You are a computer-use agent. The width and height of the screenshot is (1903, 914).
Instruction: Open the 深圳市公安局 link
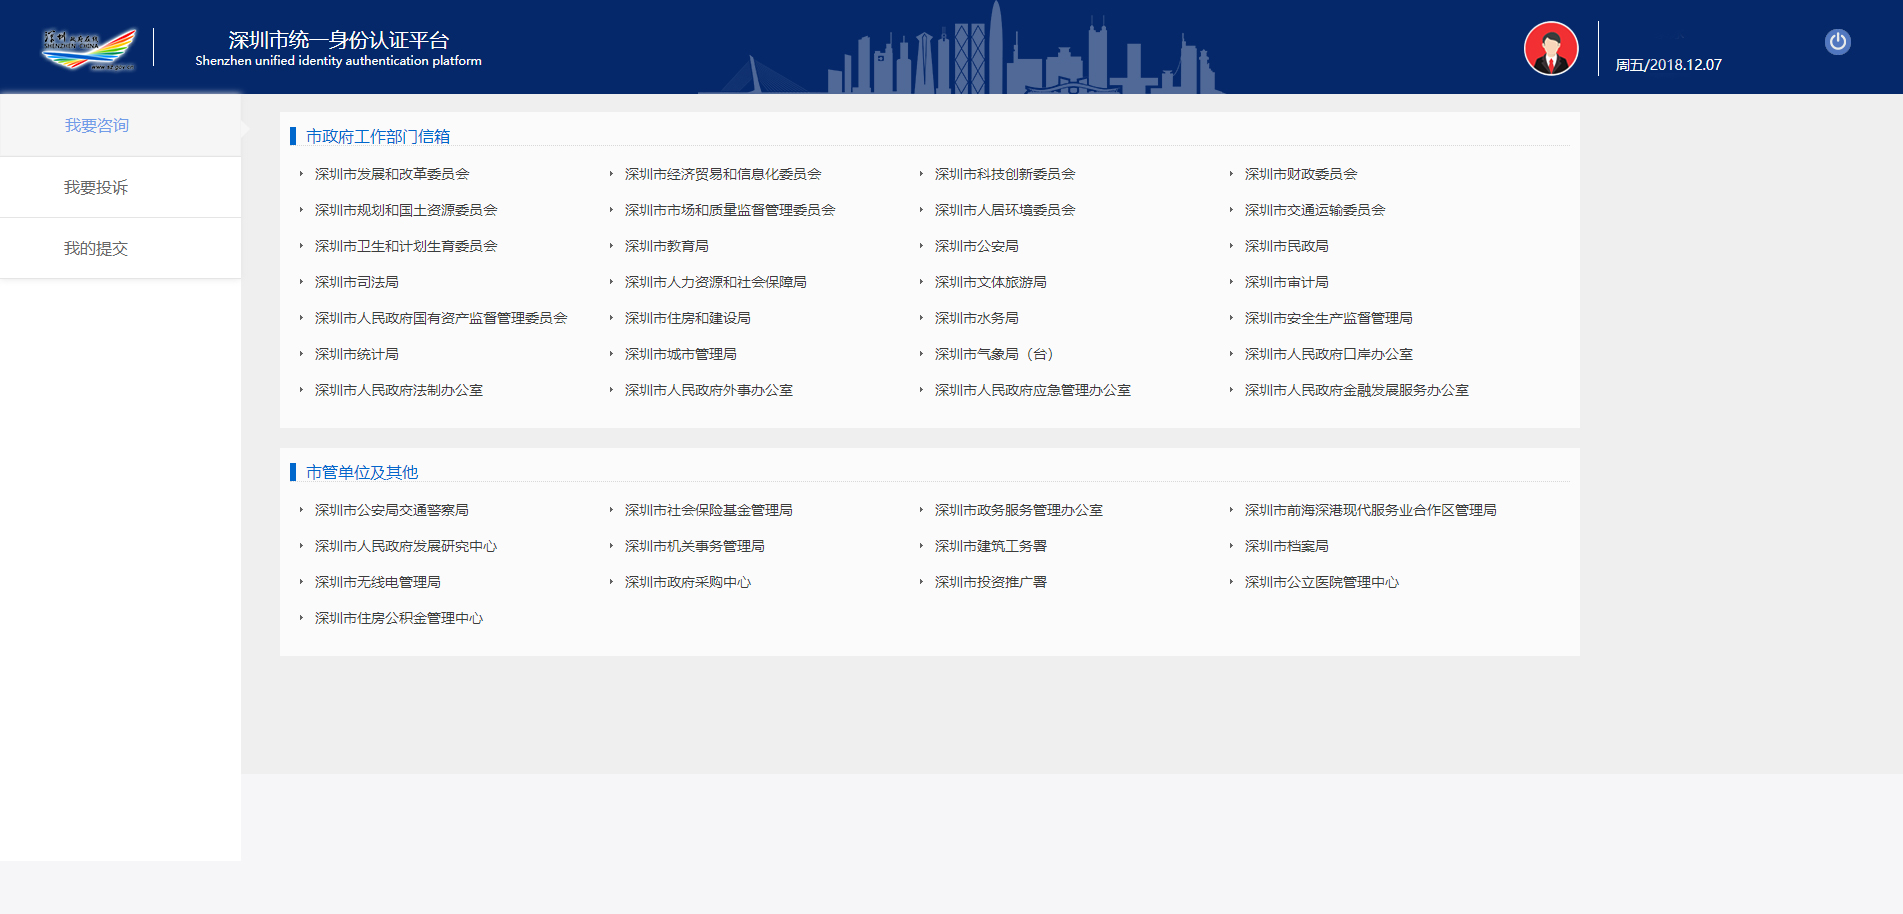[976, 246]
